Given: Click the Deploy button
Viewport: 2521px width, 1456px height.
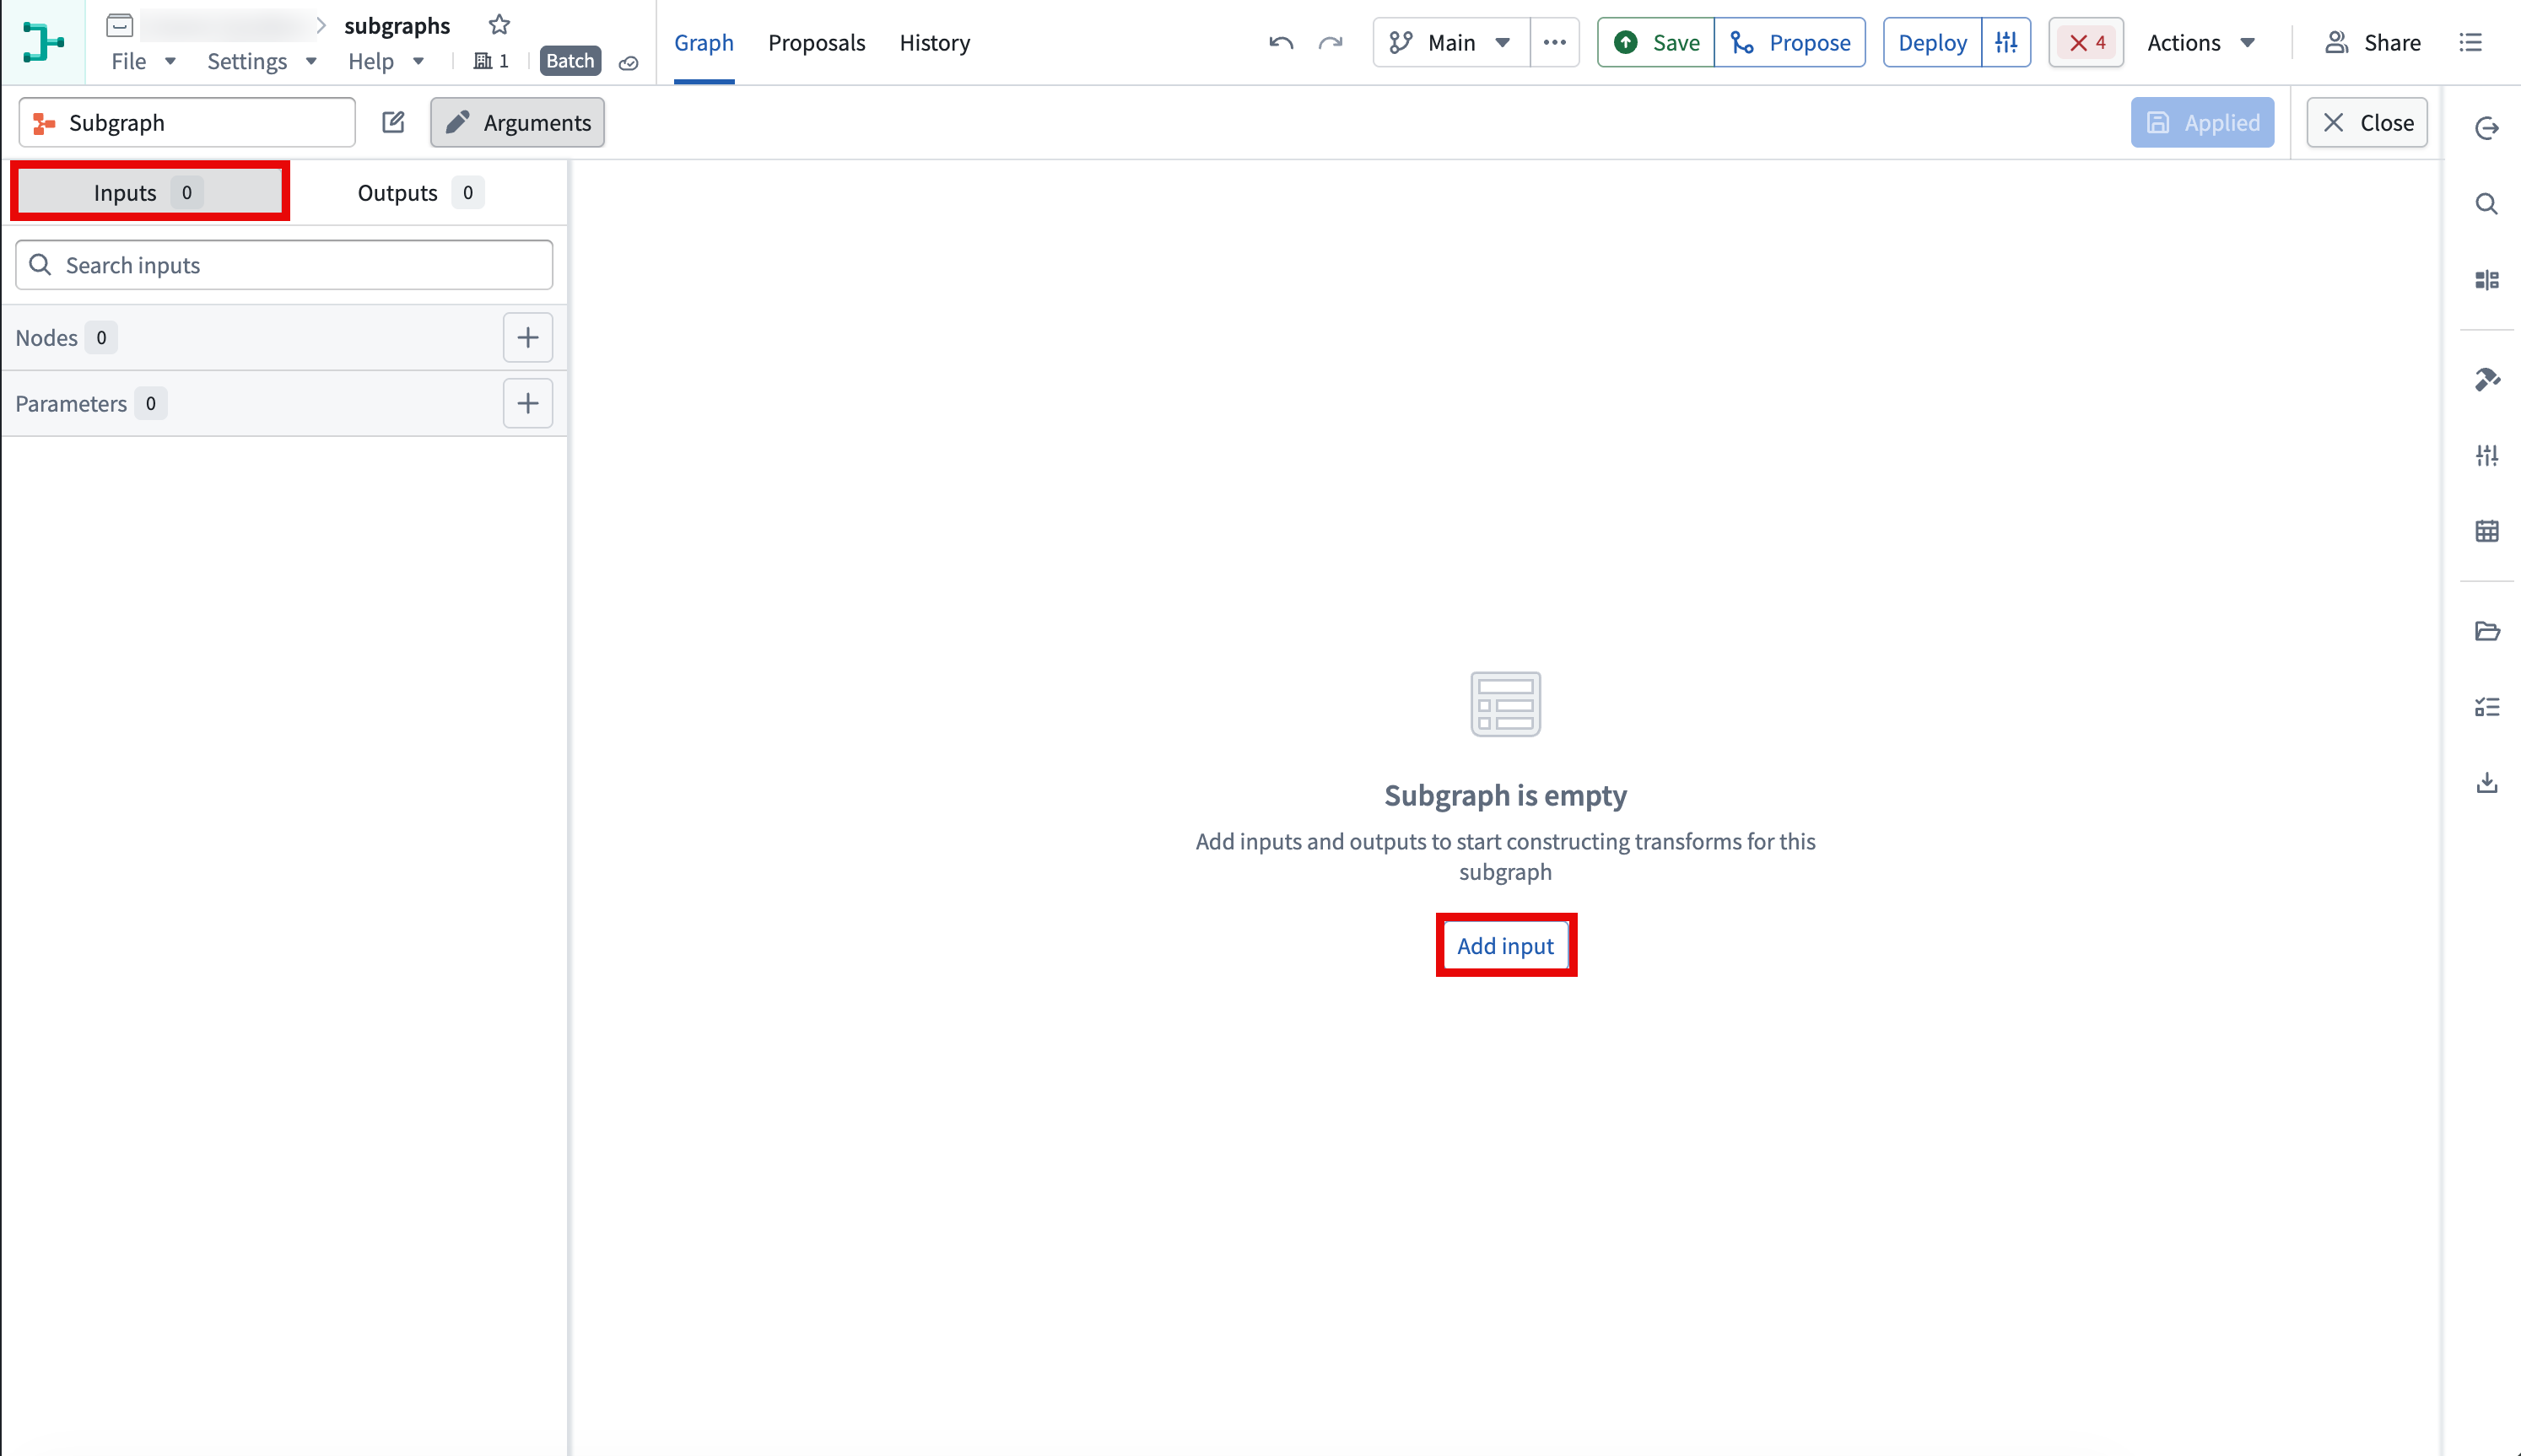Looking at the screenshot, I should point(1932,42).
